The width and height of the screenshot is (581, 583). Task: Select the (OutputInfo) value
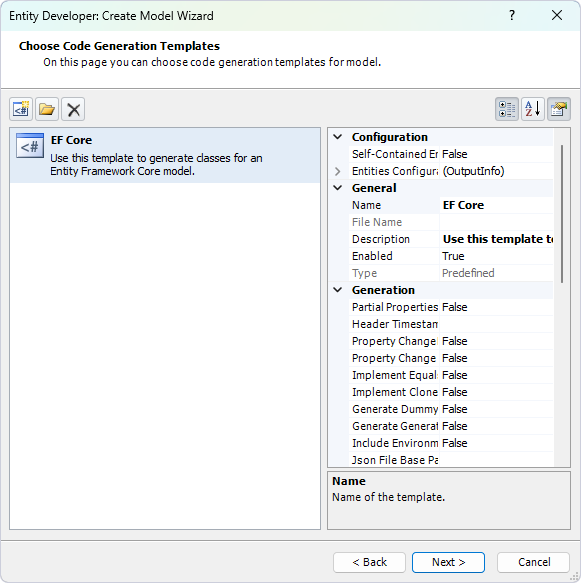tap(497, 171)
